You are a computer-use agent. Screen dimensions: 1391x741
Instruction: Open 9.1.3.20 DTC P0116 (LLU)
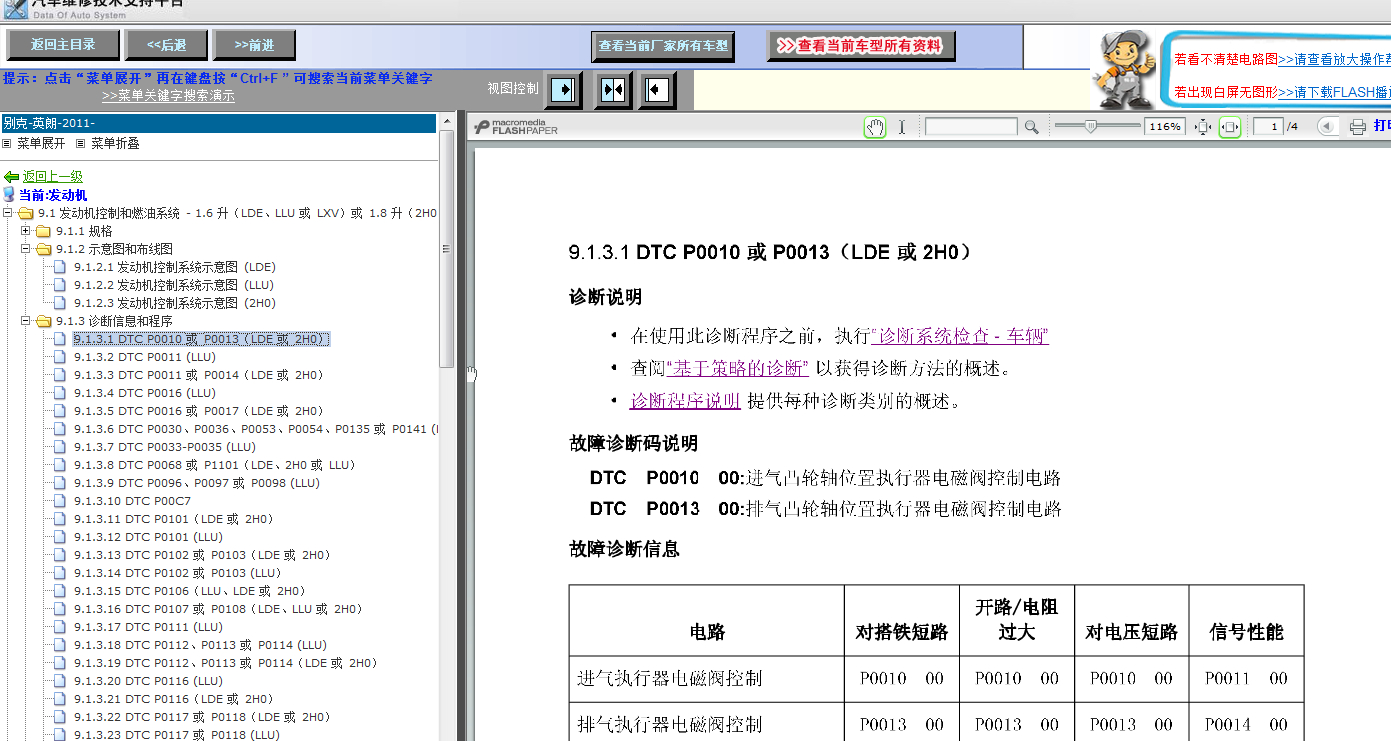coord(149,681)
